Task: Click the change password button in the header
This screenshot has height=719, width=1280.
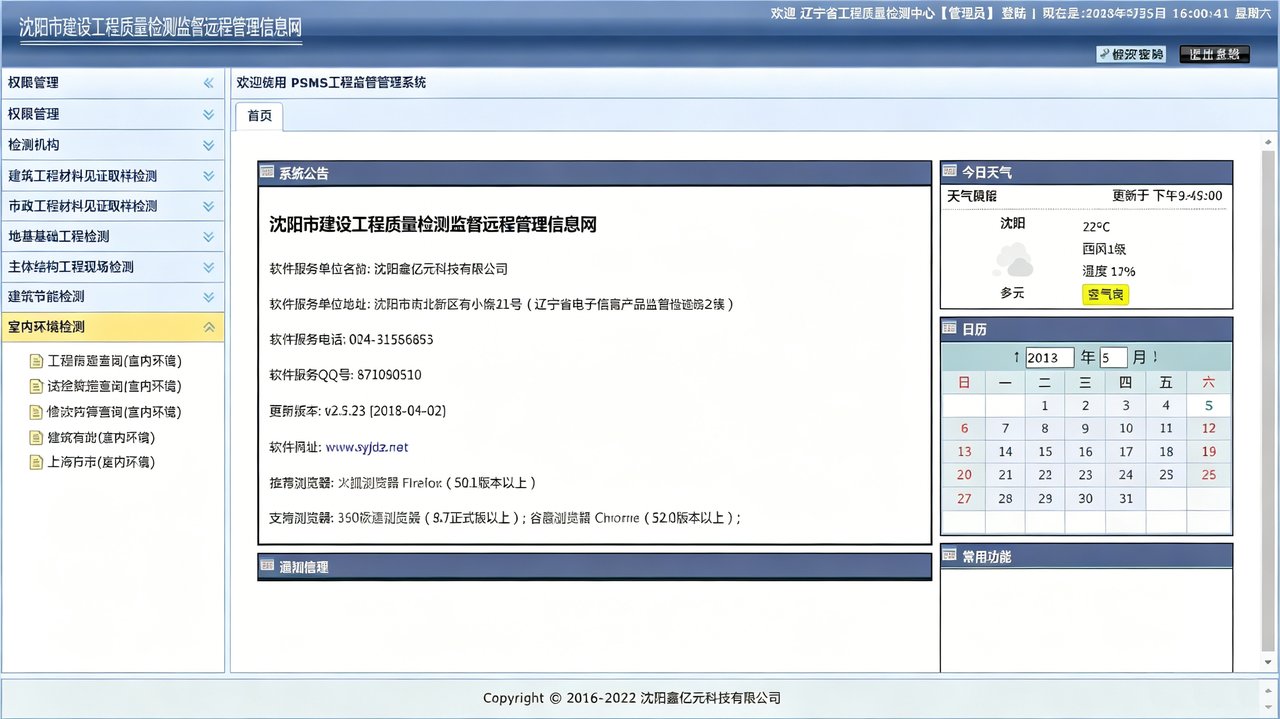Action: (x=1131, y=54)
